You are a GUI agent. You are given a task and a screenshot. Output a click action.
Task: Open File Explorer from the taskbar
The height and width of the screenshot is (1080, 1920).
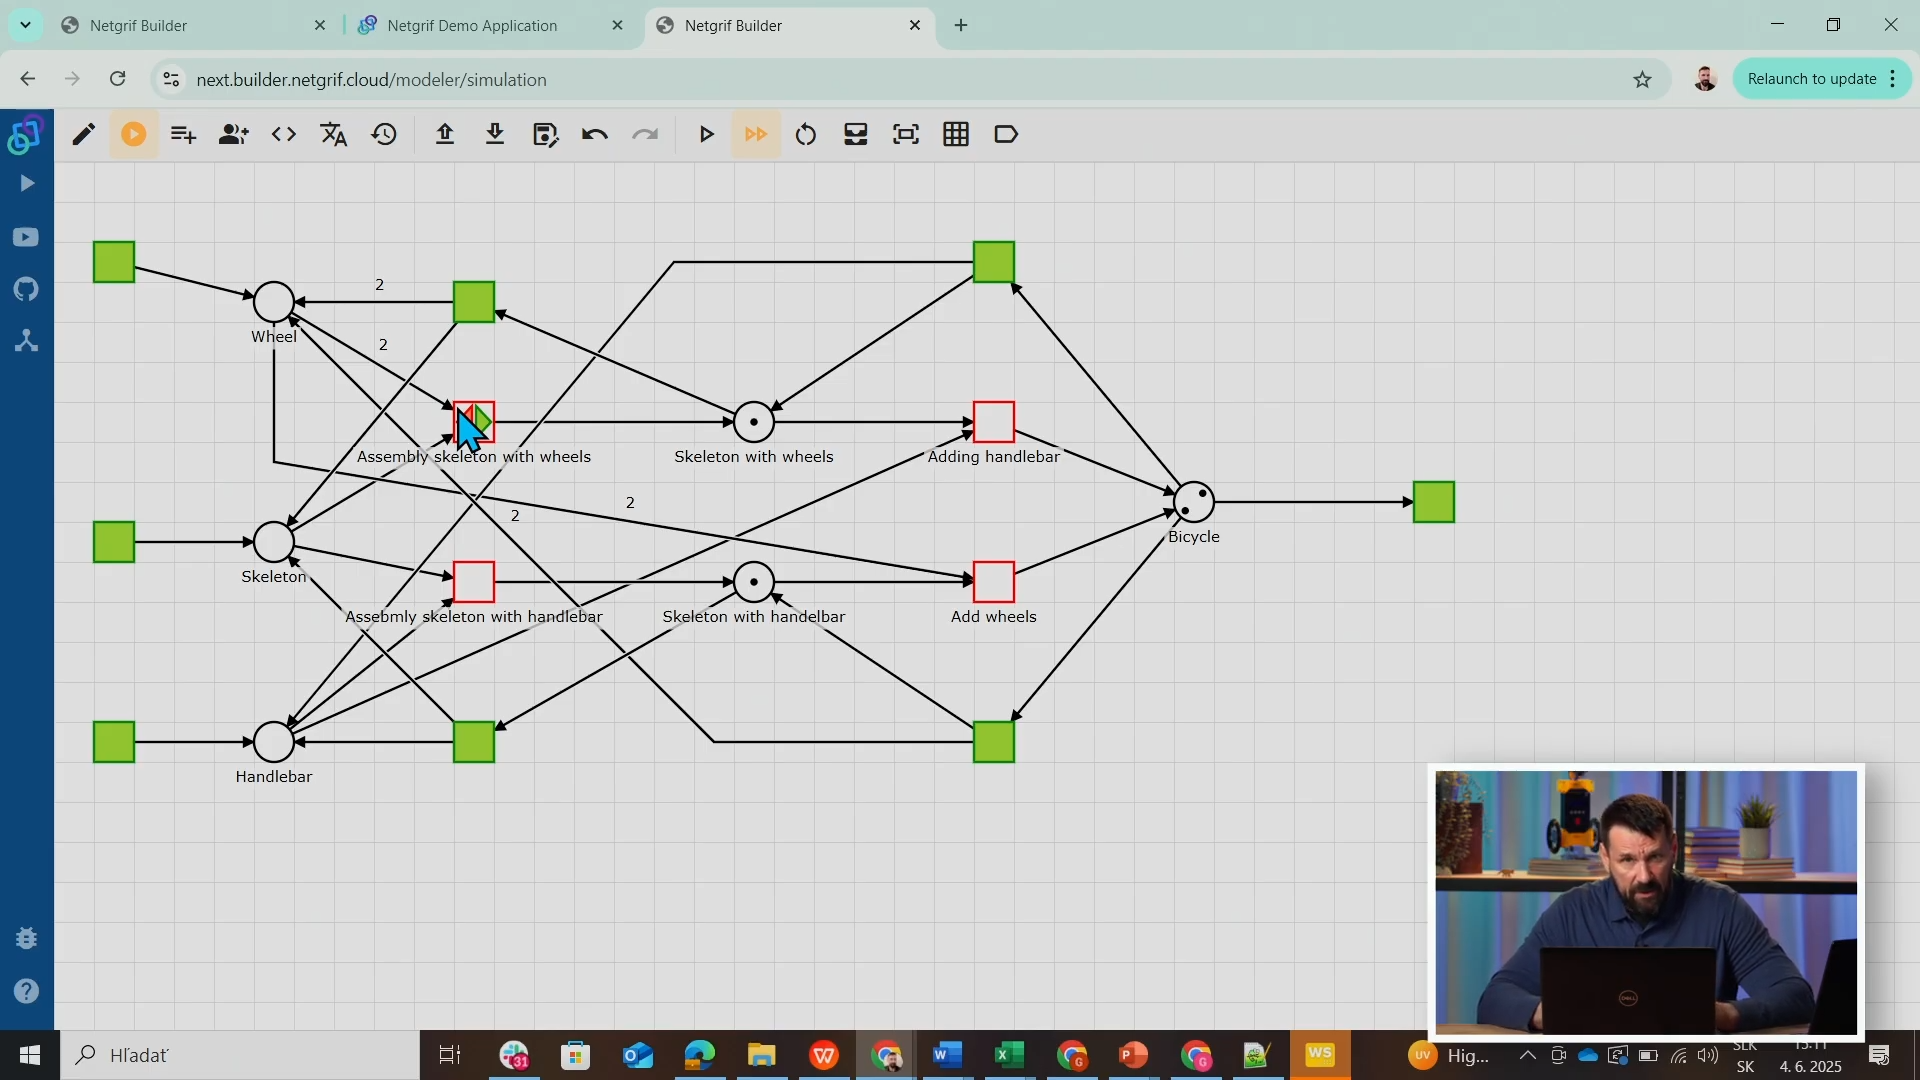tap(761, 1055)
